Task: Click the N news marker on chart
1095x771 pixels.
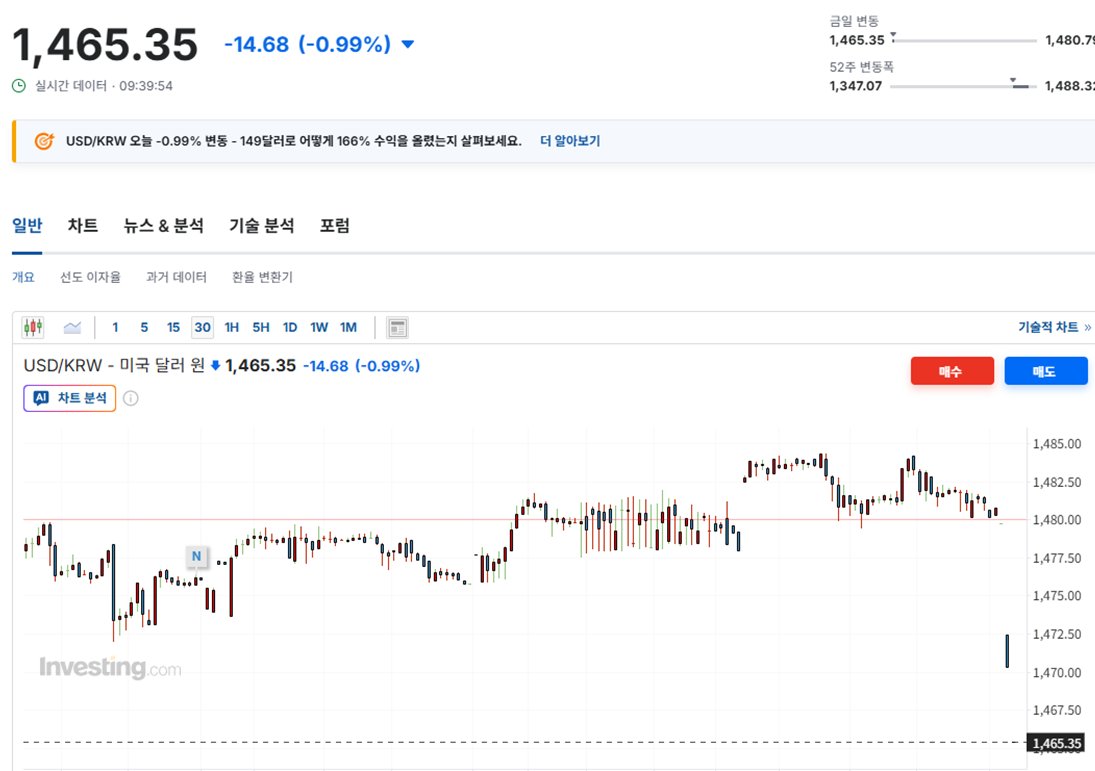Action: [196, 556]
